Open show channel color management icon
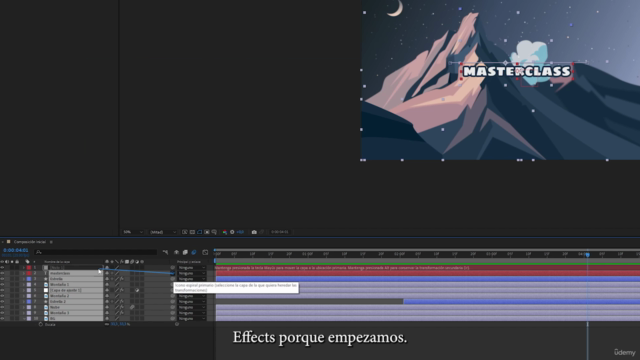 [224, 232]
